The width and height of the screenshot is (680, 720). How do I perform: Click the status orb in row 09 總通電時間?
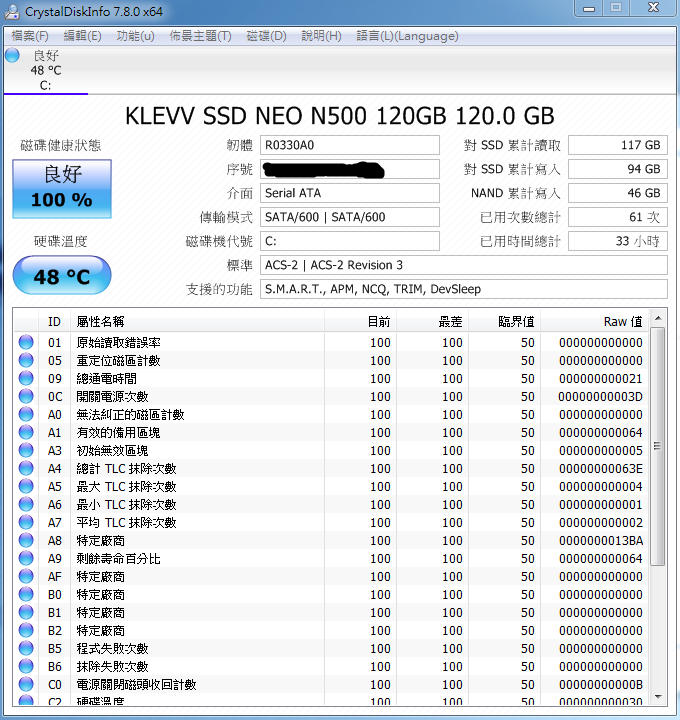point(26,378)
